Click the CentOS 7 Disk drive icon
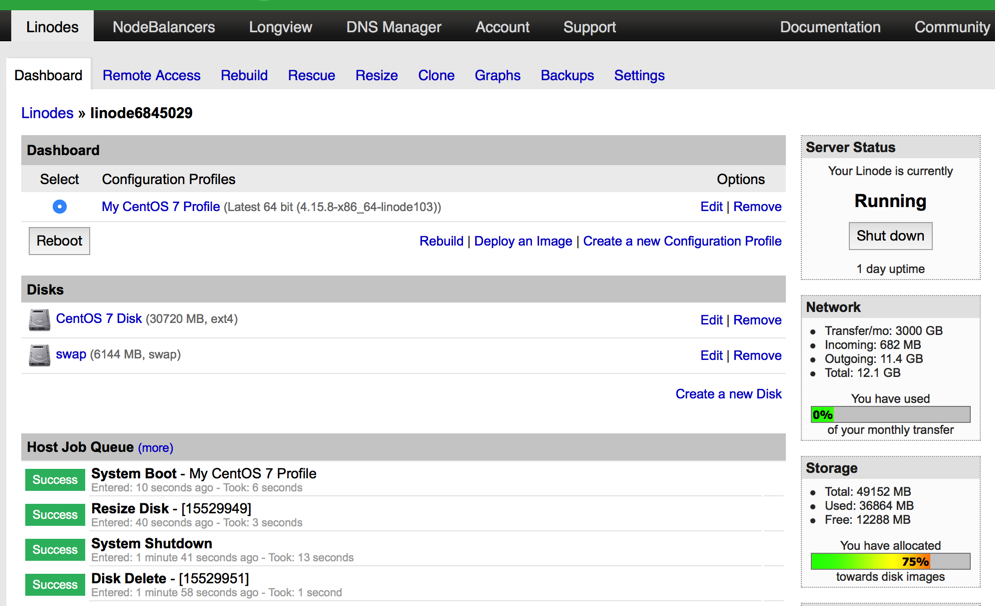Screen dimensions: 995x606 click(x=39, y=319)
